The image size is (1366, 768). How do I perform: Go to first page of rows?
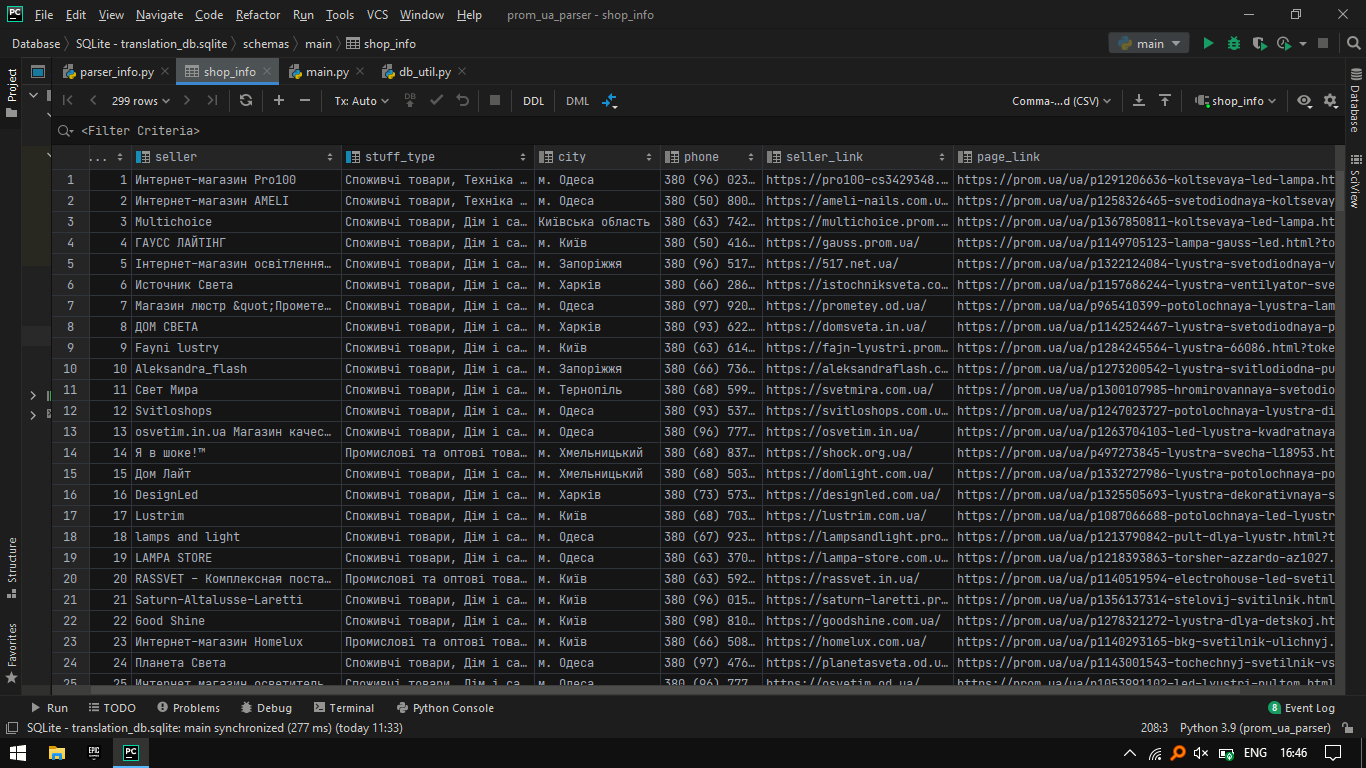(x=68, y=101)
